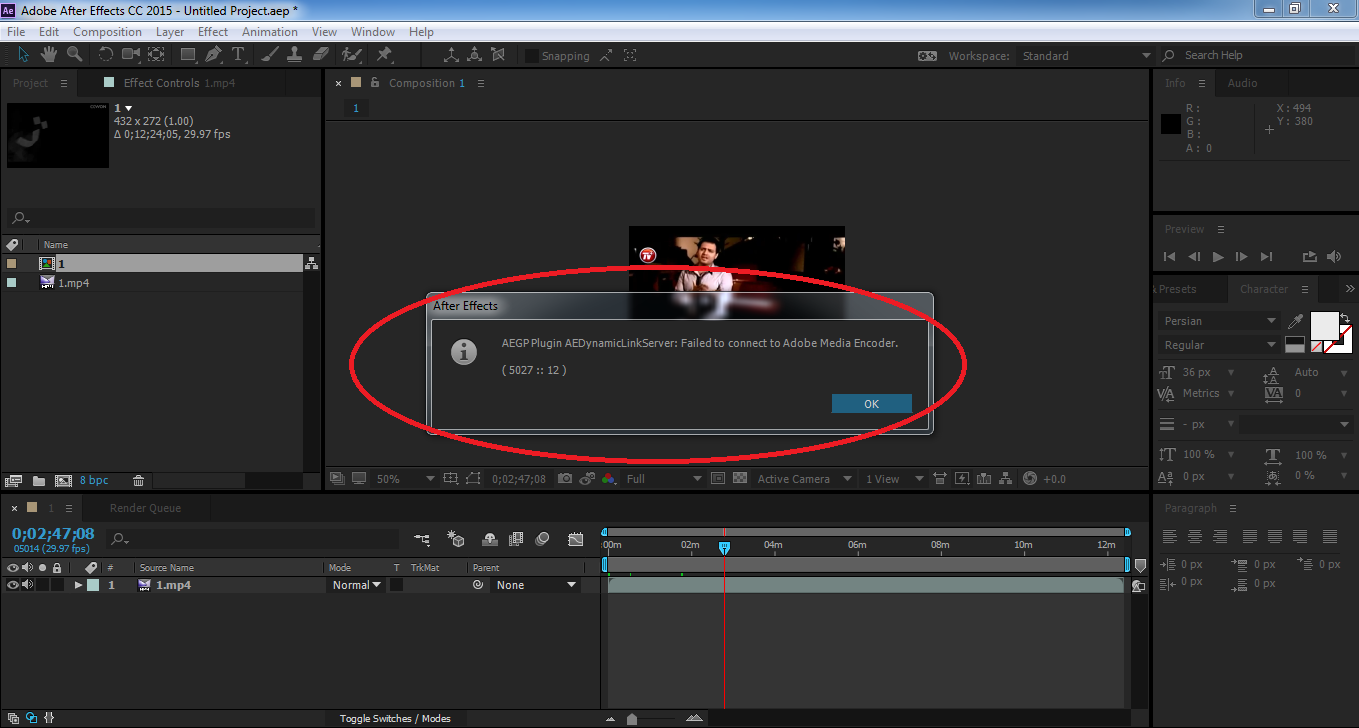
Task: Open the Composition menu
Action: click(x=107, y=32)
